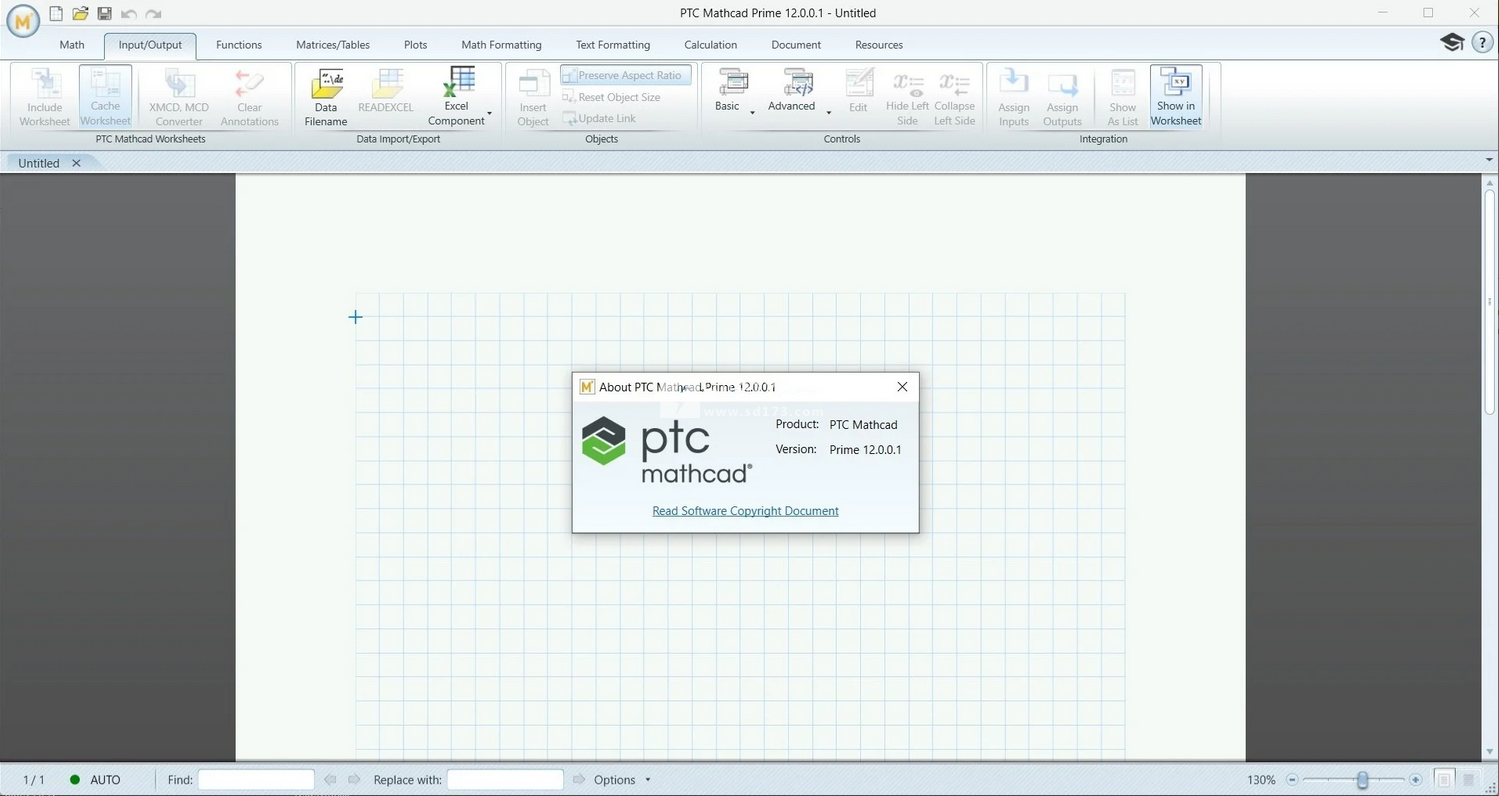Expand the find Options dropdown
1499x796 pixels.
tap(622, 780)
